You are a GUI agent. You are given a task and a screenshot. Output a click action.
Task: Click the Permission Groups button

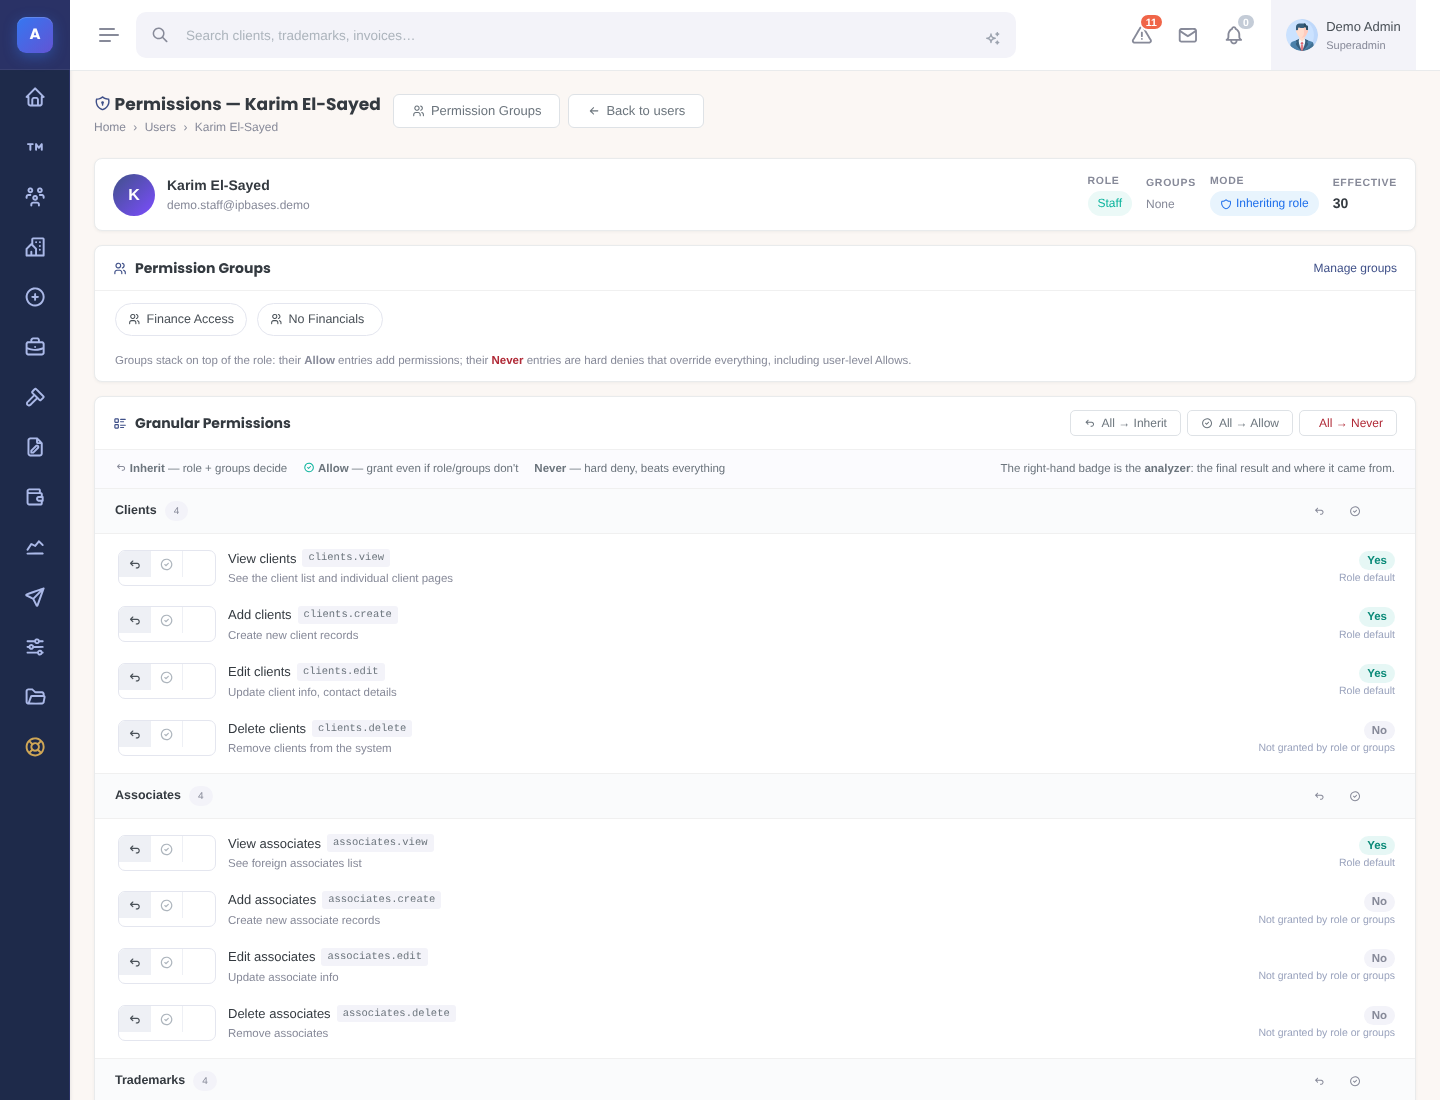pos(476,111)
